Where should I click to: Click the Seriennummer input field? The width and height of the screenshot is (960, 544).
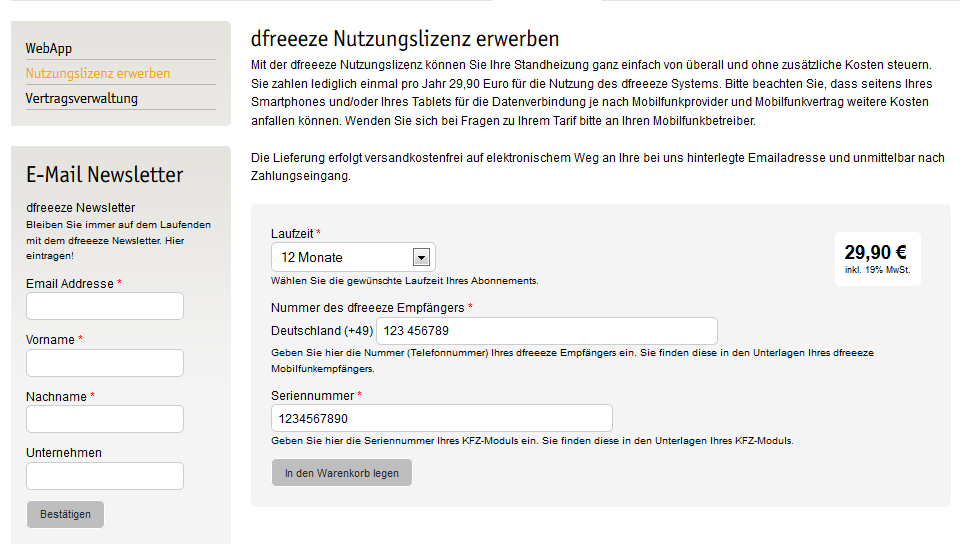[x=441, y=419]
